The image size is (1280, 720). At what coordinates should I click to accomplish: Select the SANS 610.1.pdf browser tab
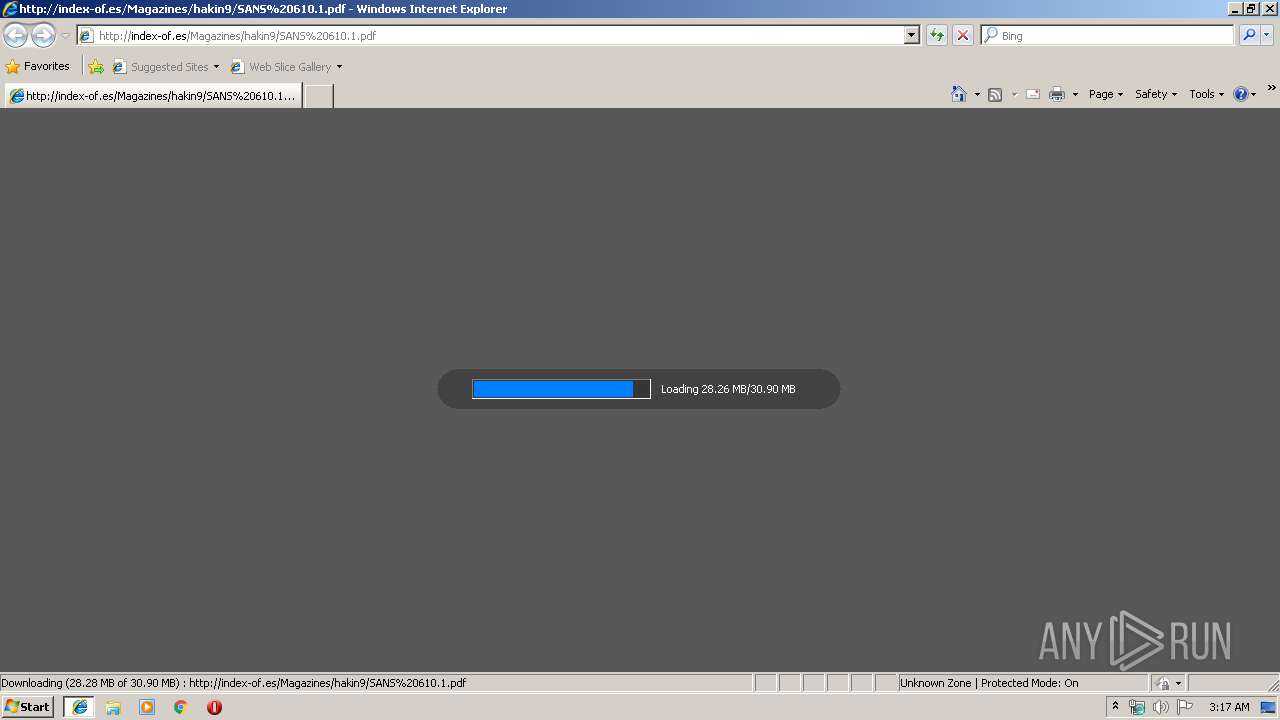coord(153,96)
